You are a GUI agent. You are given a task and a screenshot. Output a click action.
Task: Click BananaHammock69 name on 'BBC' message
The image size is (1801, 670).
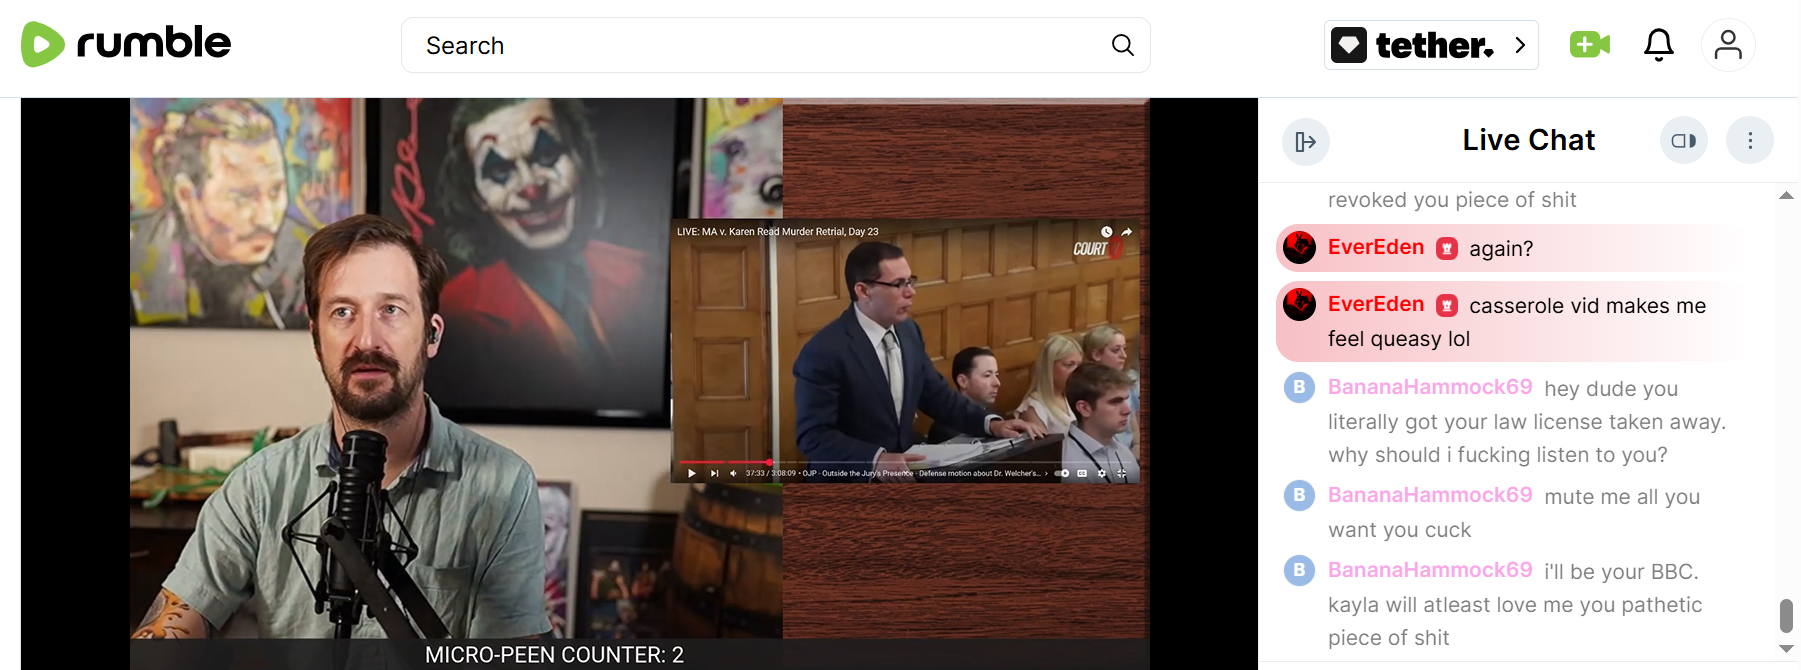(x=1430, y=570)
